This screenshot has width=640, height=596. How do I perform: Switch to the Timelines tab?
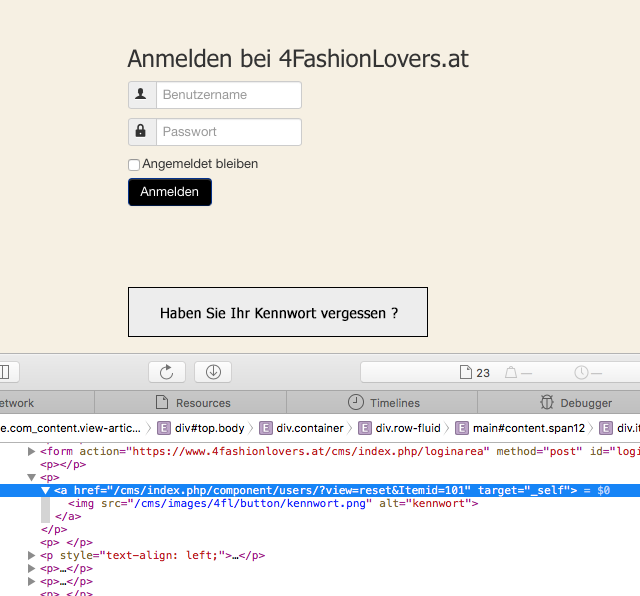[382, 403]
